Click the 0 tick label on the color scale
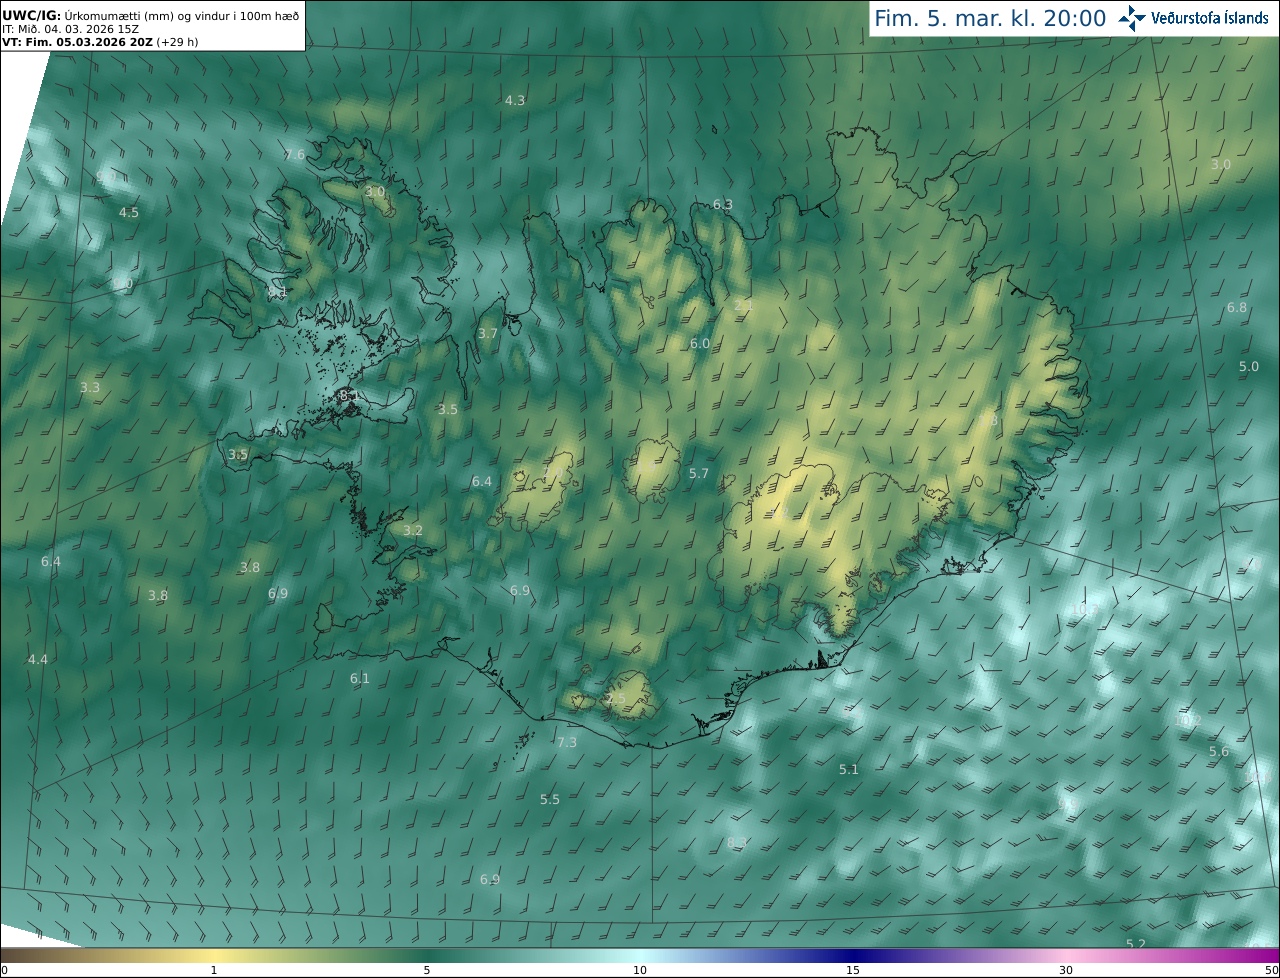Screen dimensions: 1280x978 click(x=4, y=970)
